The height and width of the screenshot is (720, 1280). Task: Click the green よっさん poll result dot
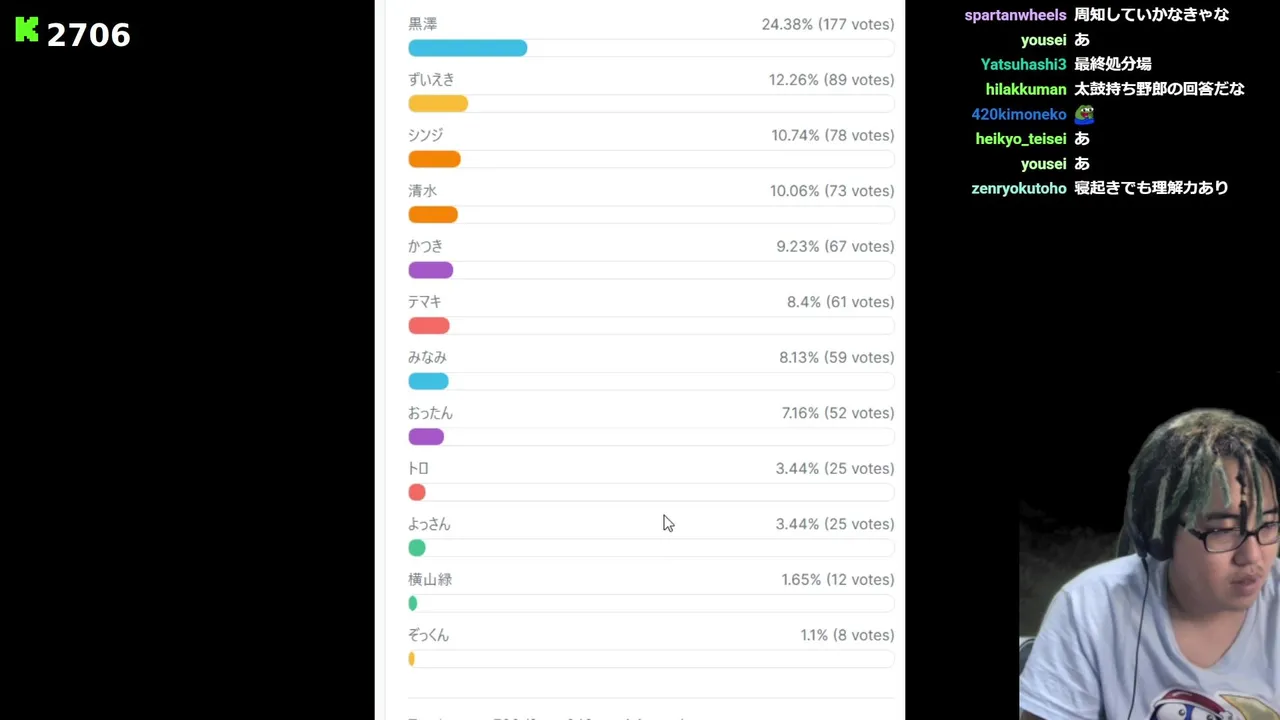(417, 548)
